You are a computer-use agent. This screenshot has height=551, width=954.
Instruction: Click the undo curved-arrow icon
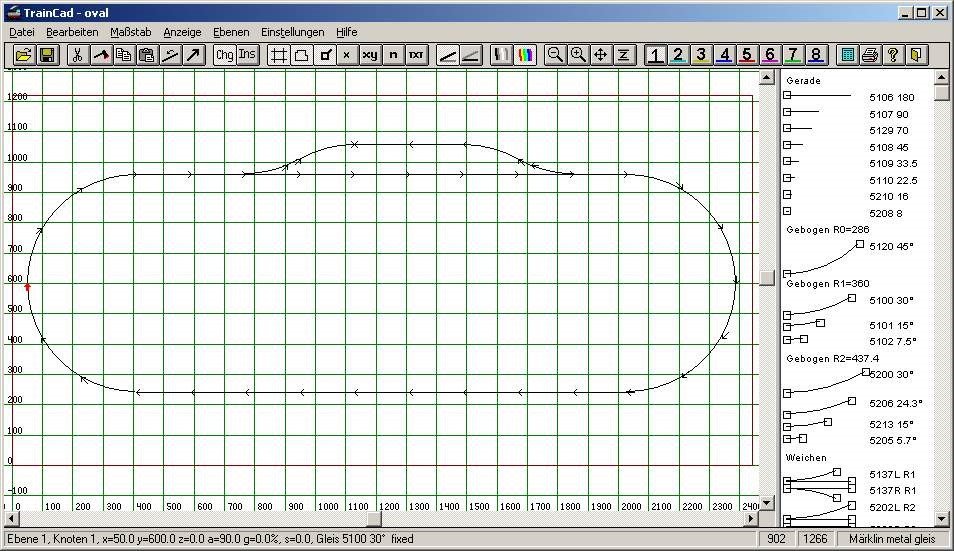click(170, 55)
